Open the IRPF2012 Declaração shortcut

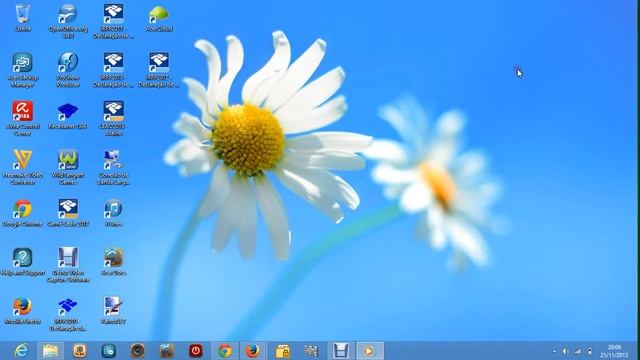point(159,70)
